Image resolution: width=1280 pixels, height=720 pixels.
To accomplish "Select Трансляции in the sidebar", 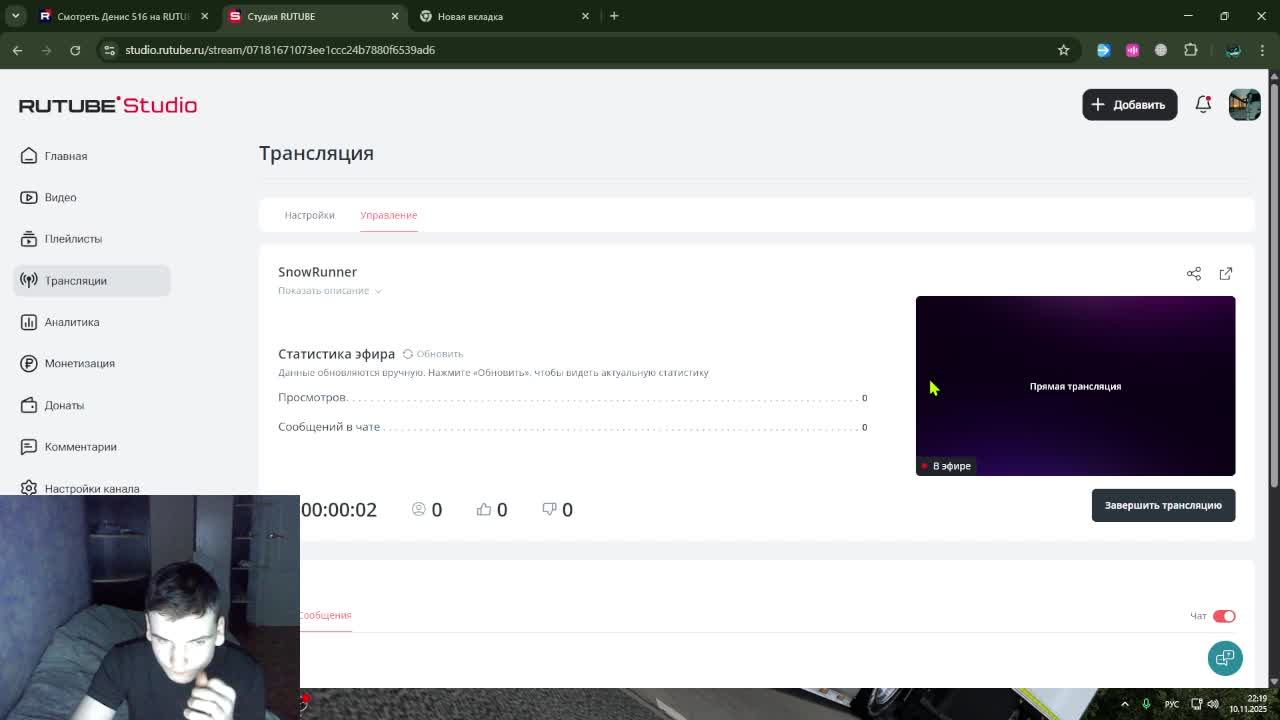I will pyautogui.click(x=92, y=280).
